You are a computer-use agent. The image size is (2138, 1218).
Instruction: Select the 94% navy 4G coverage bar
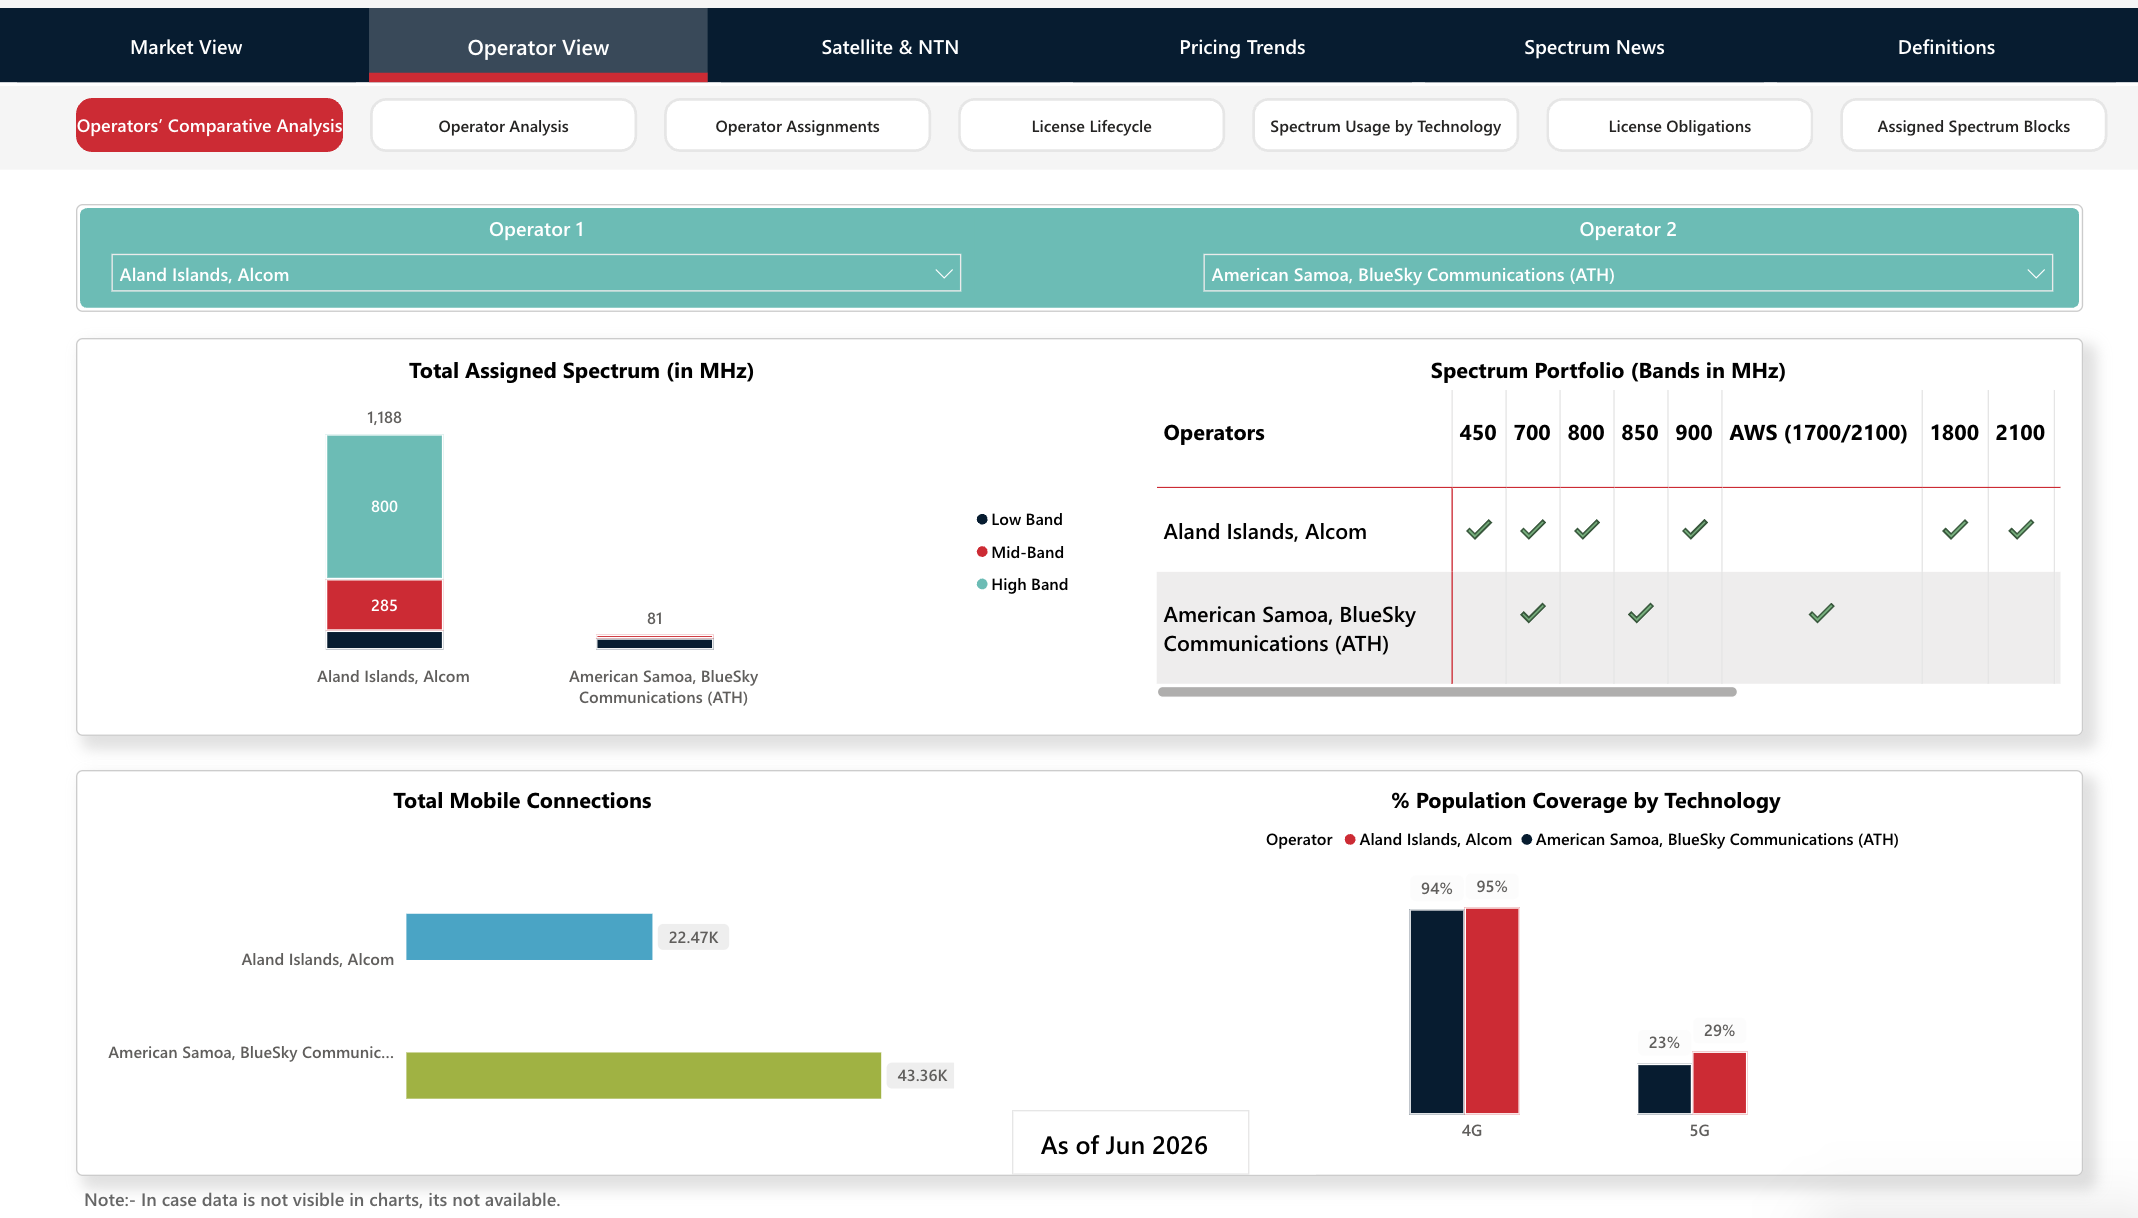pos(1436,1011)
